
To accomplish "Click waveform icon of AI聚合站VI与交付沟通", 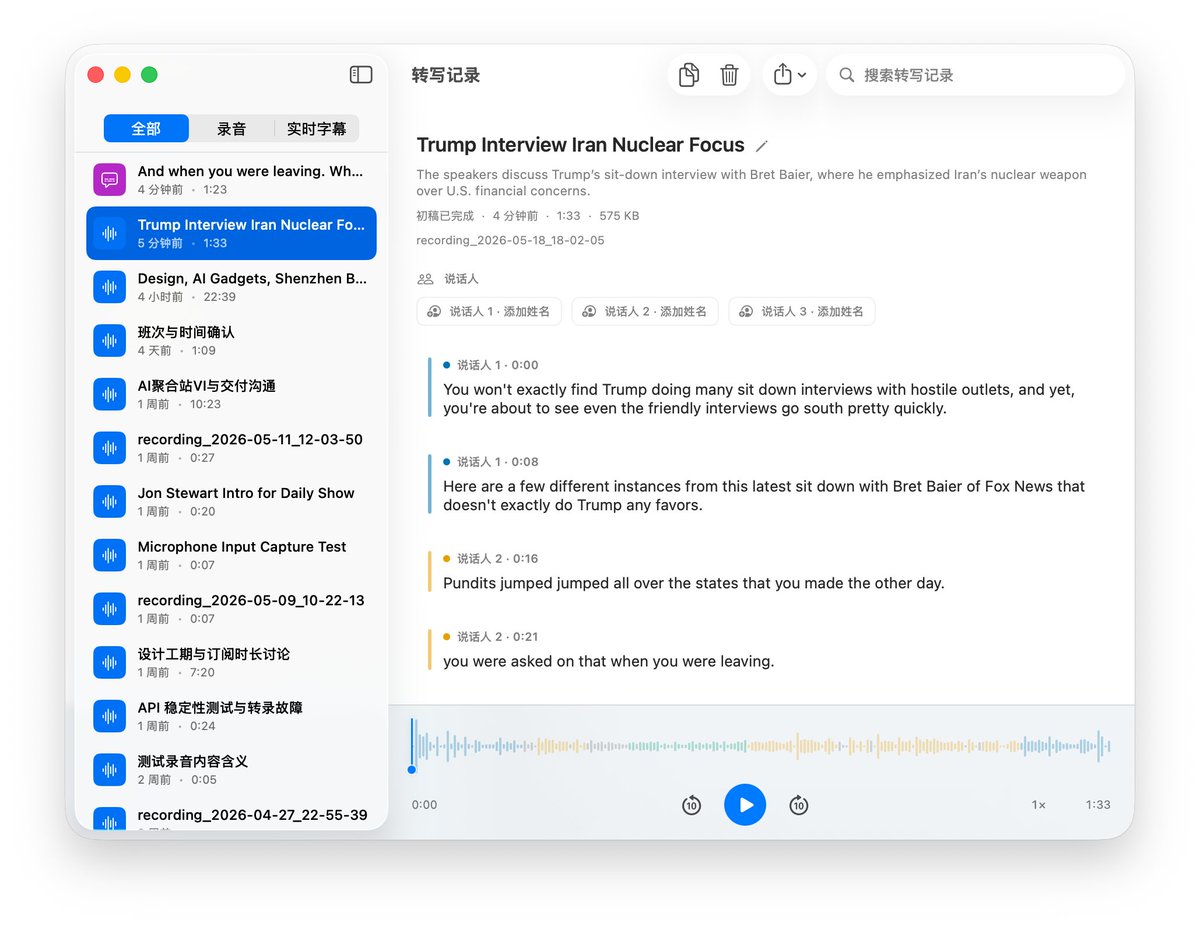I will pos(110,394).
